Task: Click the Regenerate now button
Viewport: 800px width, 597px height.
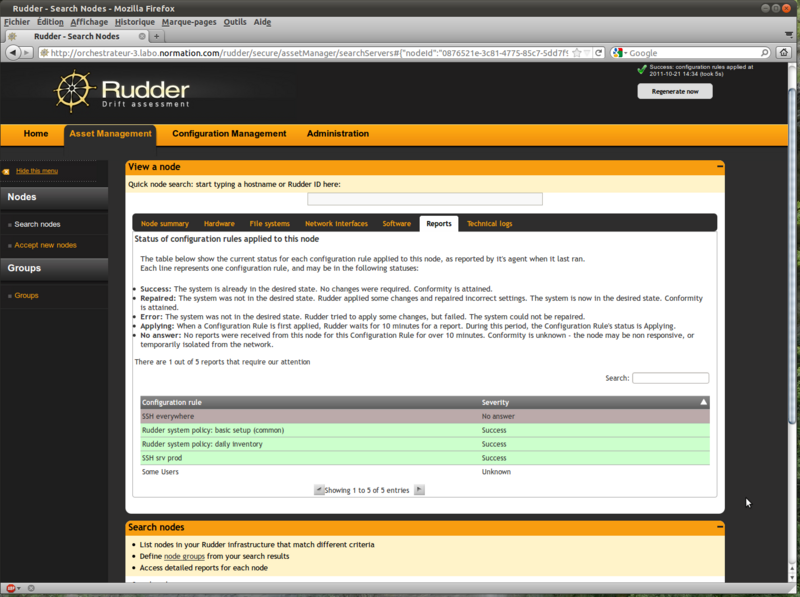Action: click(x=674, y=91)
